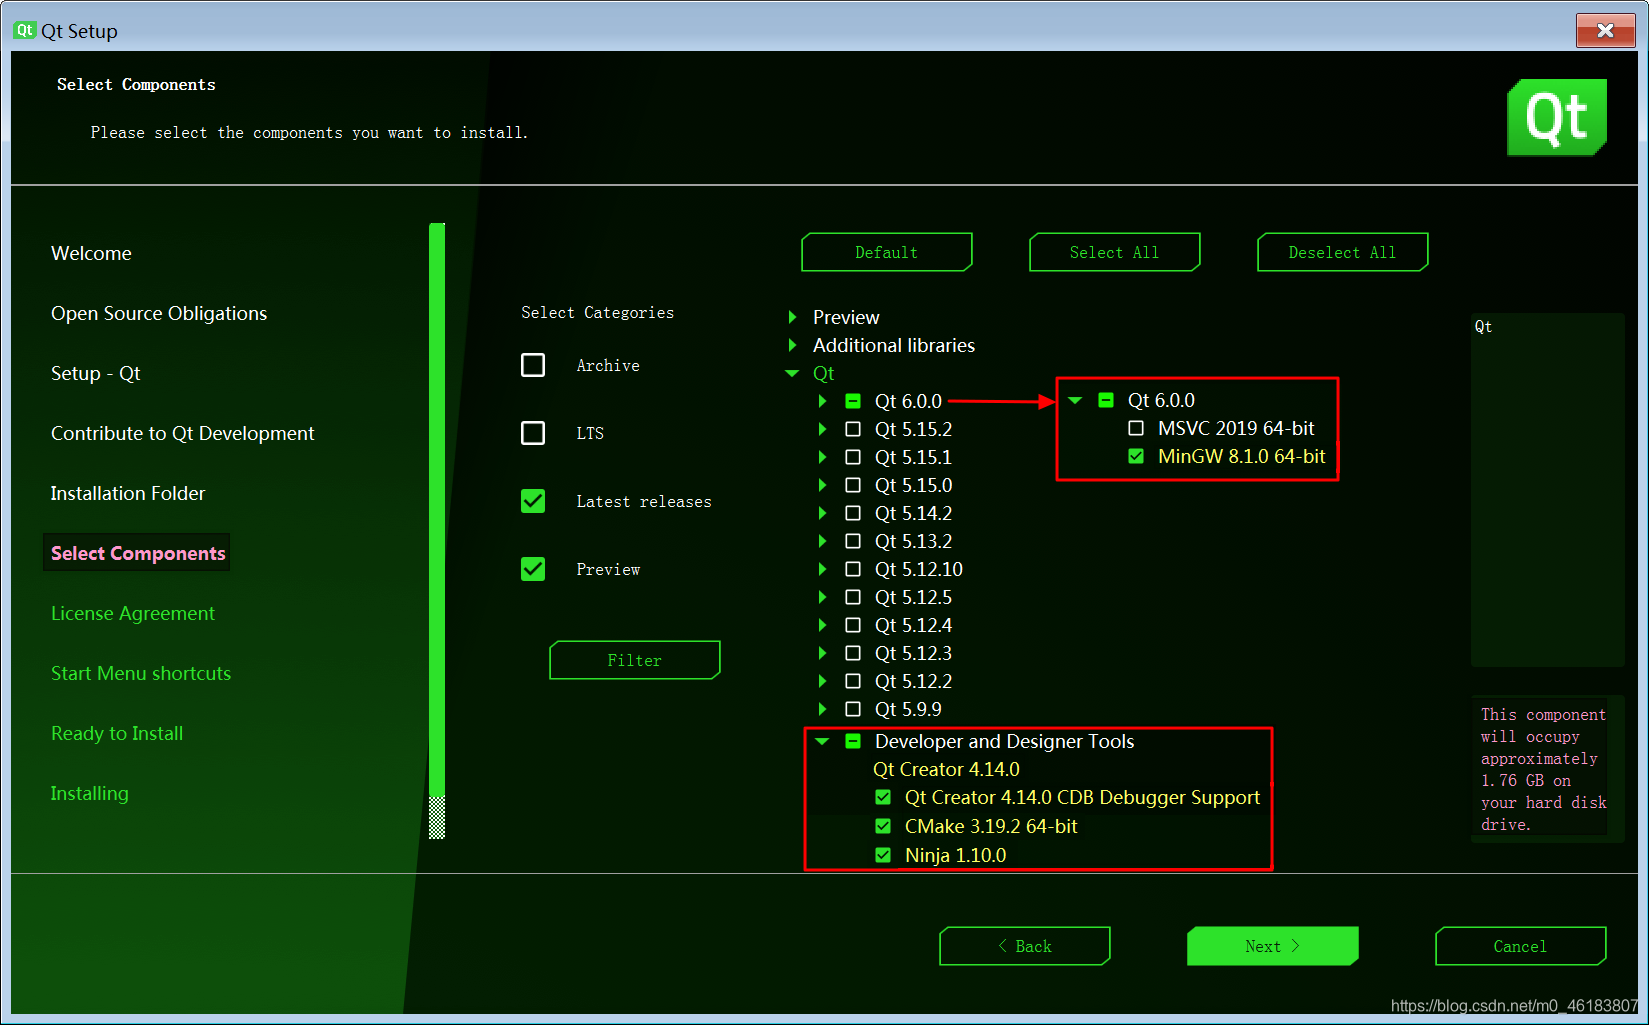Check the Qt 5.13.2 checkbox

[x=853, y=541]
